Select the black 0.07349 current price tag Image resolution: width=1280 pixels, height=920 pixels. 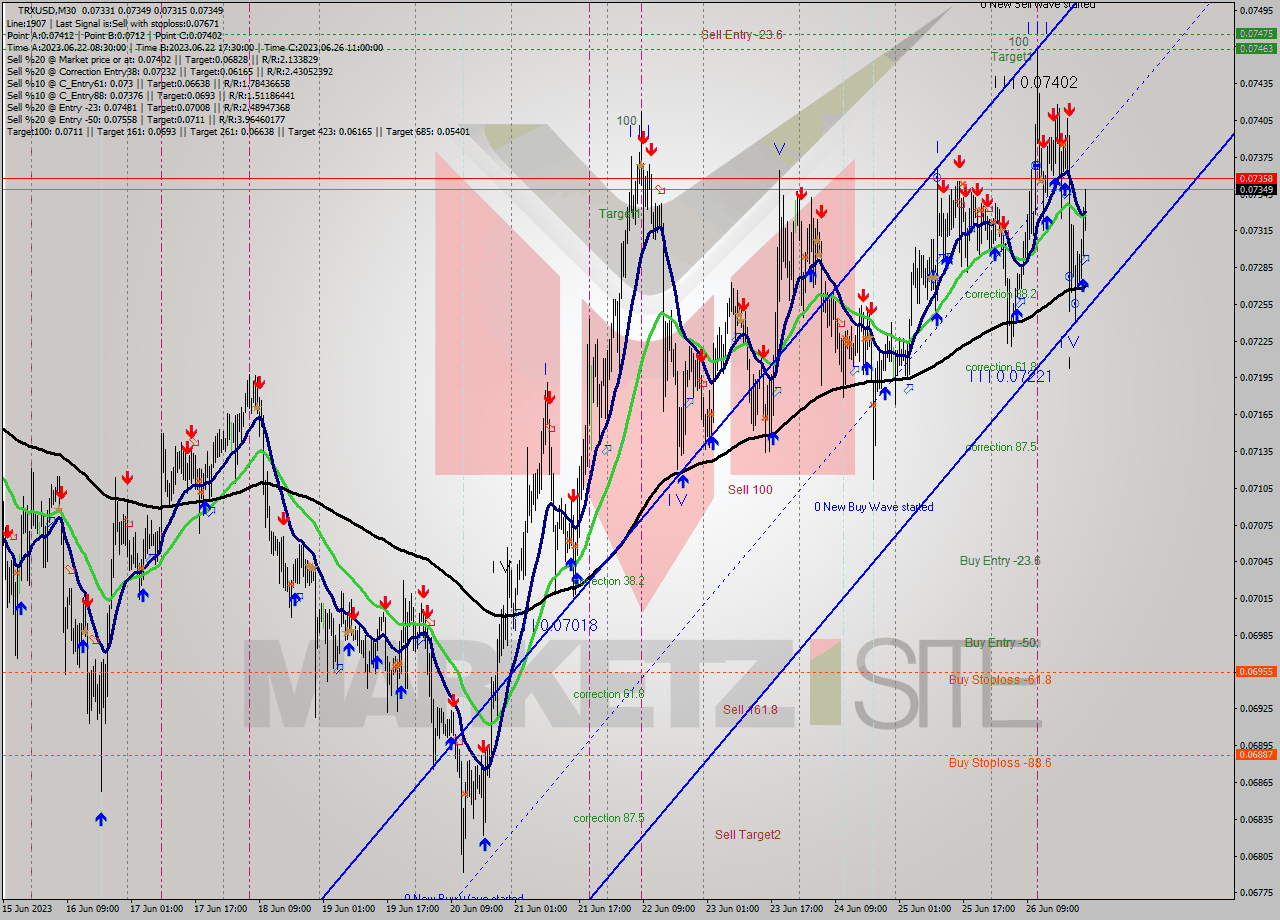coord(1256,189)
